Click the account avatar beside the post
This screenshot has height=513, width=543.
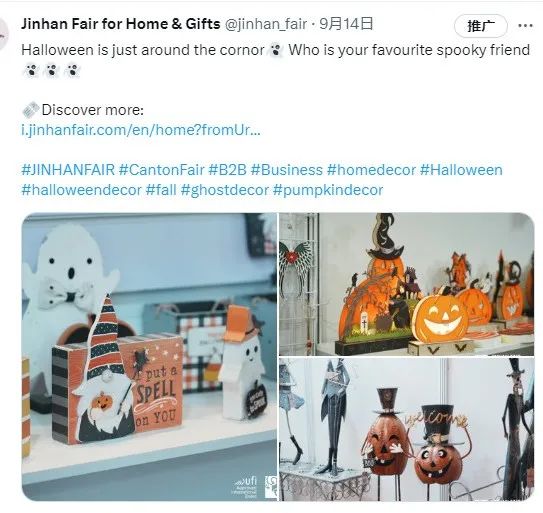pyautogui.click(x=3, y=34)
